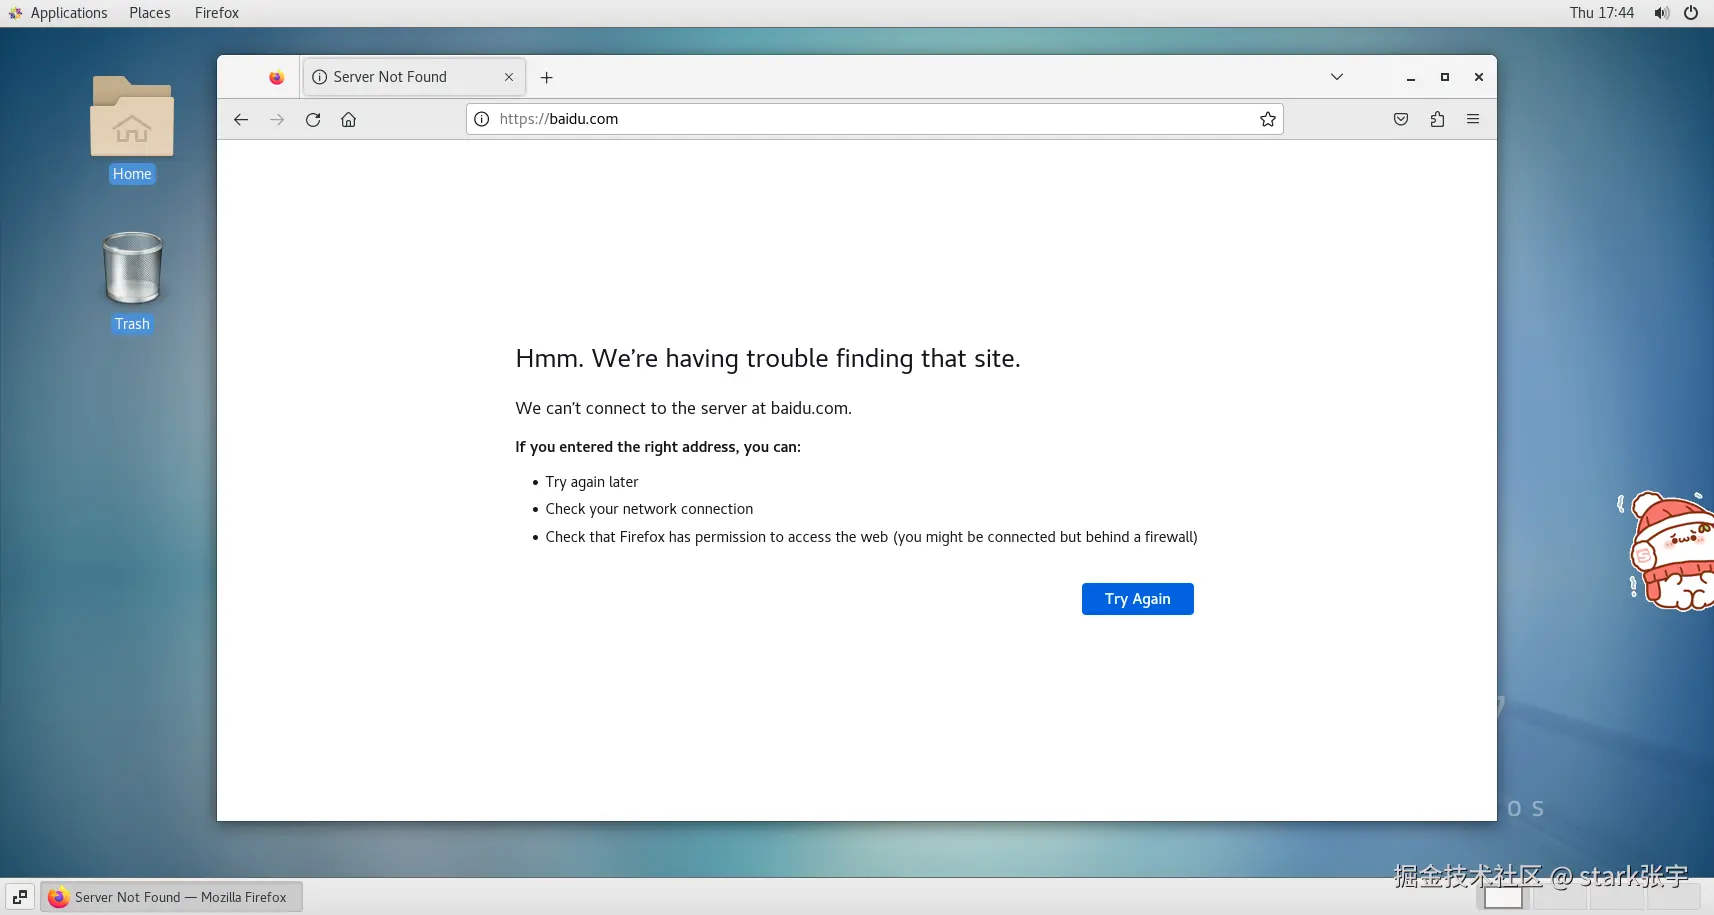
Task: Minimize the Firefox window
Action: pos(1411,77)
